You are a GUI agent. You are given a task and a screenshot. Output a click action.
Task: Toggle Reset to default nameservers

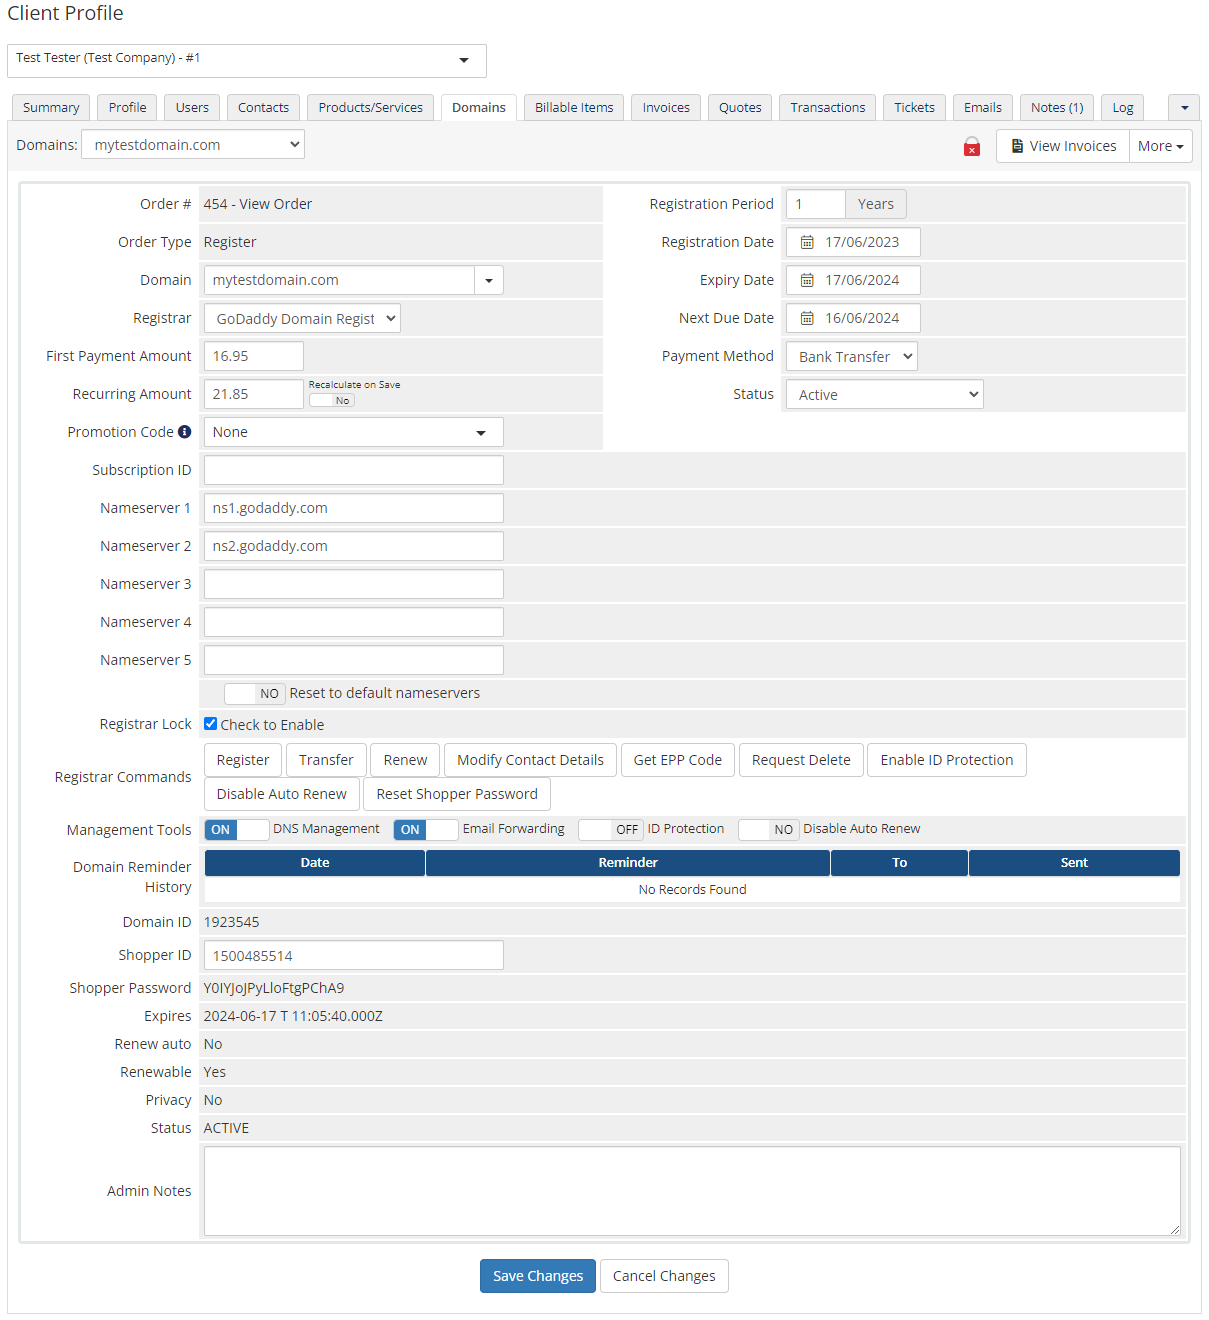[x=254, y=693]
